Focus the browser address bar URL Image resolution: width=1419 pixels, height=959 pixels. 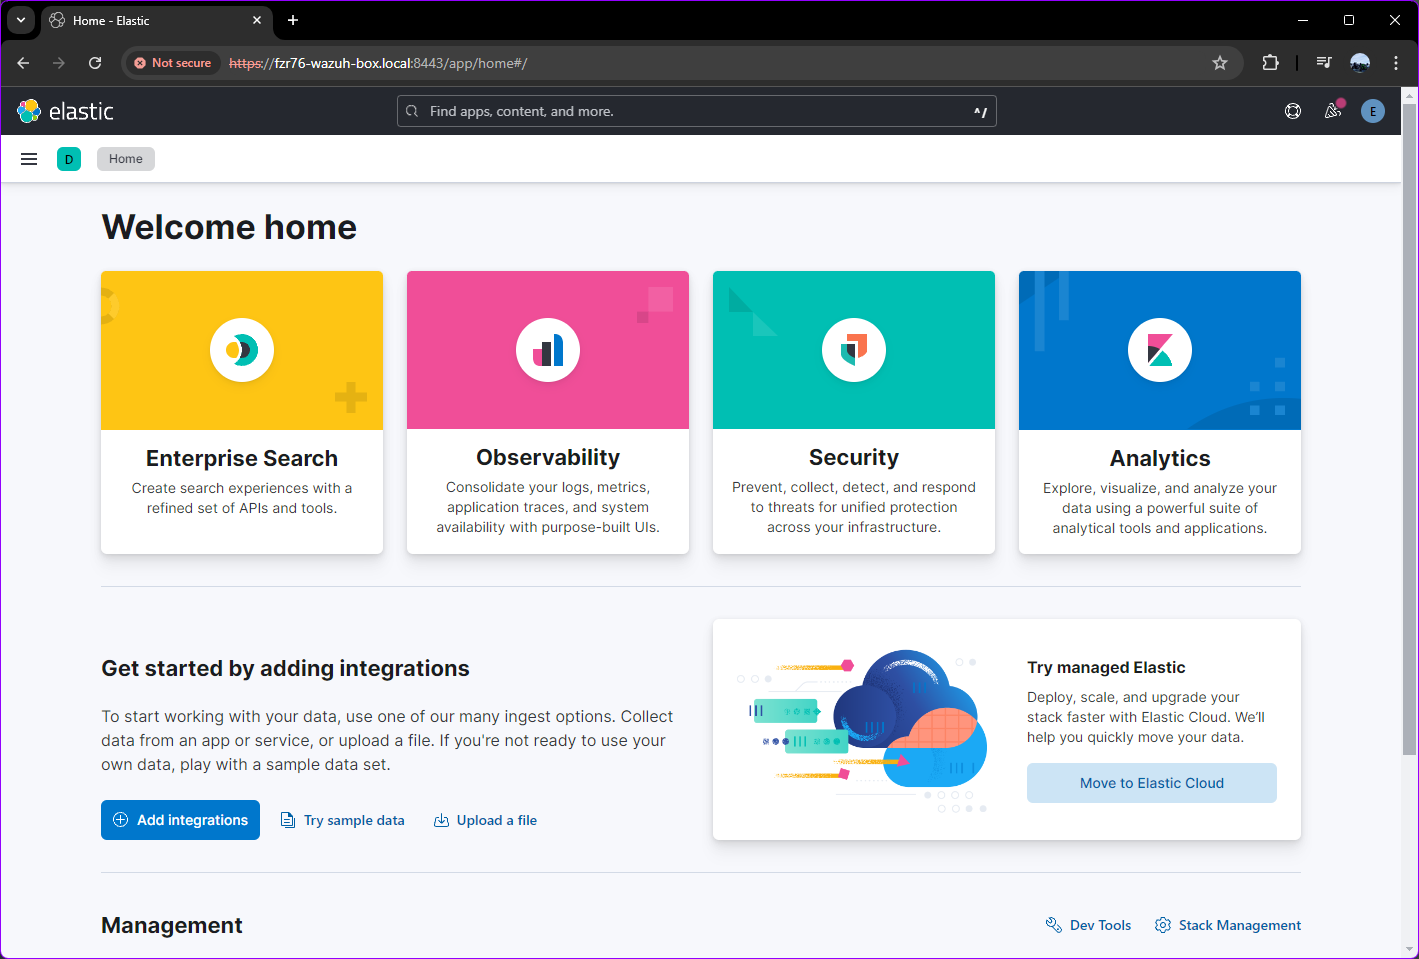pos(378,63)
